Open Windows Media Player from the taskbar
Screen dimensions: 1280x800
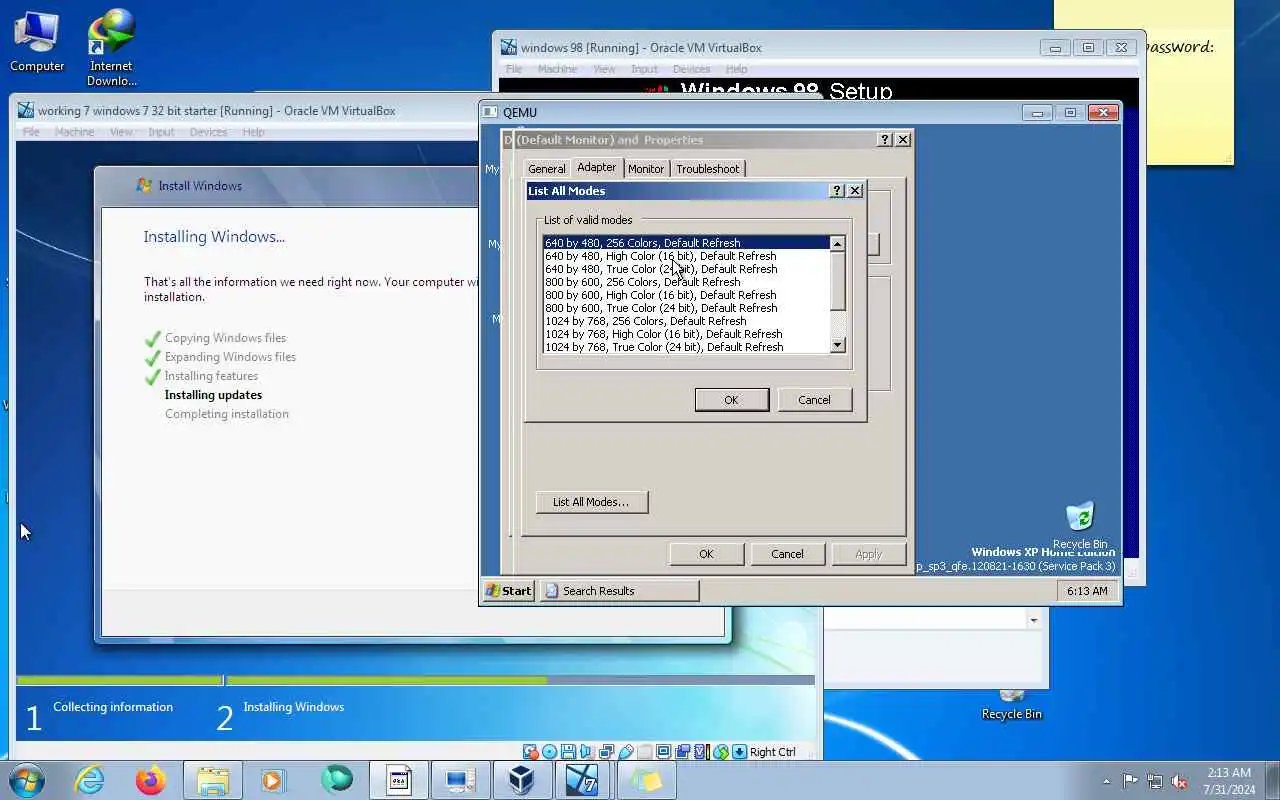[274, 780]
